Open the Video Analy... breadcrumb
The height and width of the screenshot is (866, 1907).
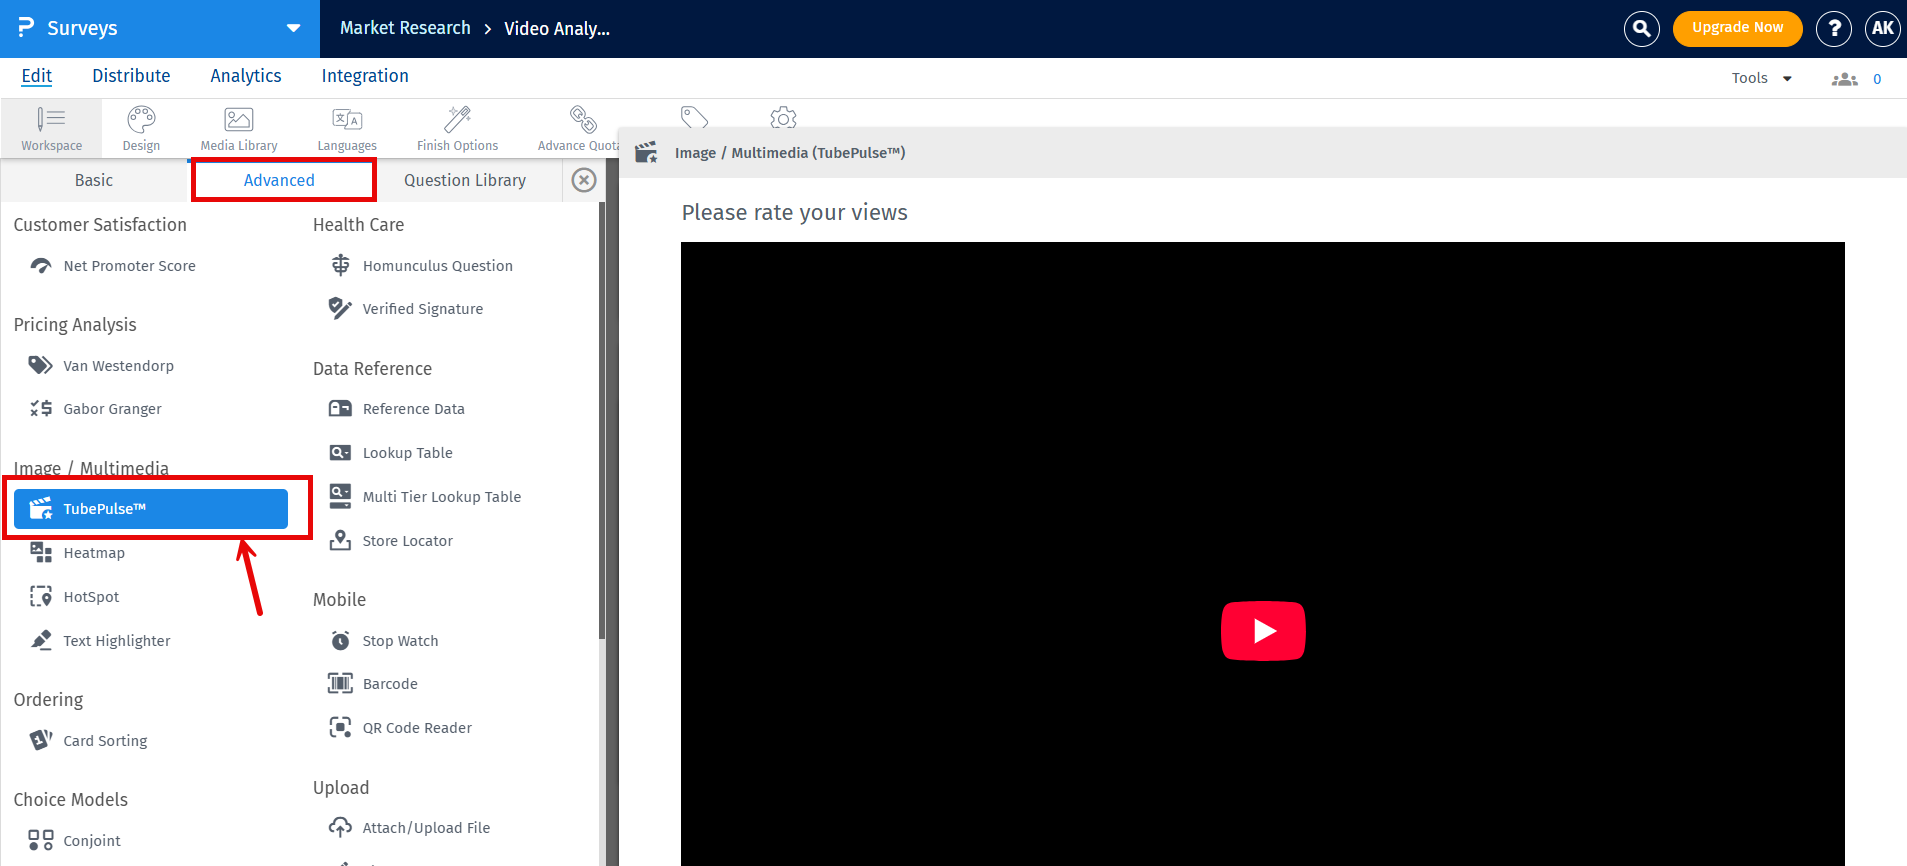pyautogui.click(x=557, y=29)
